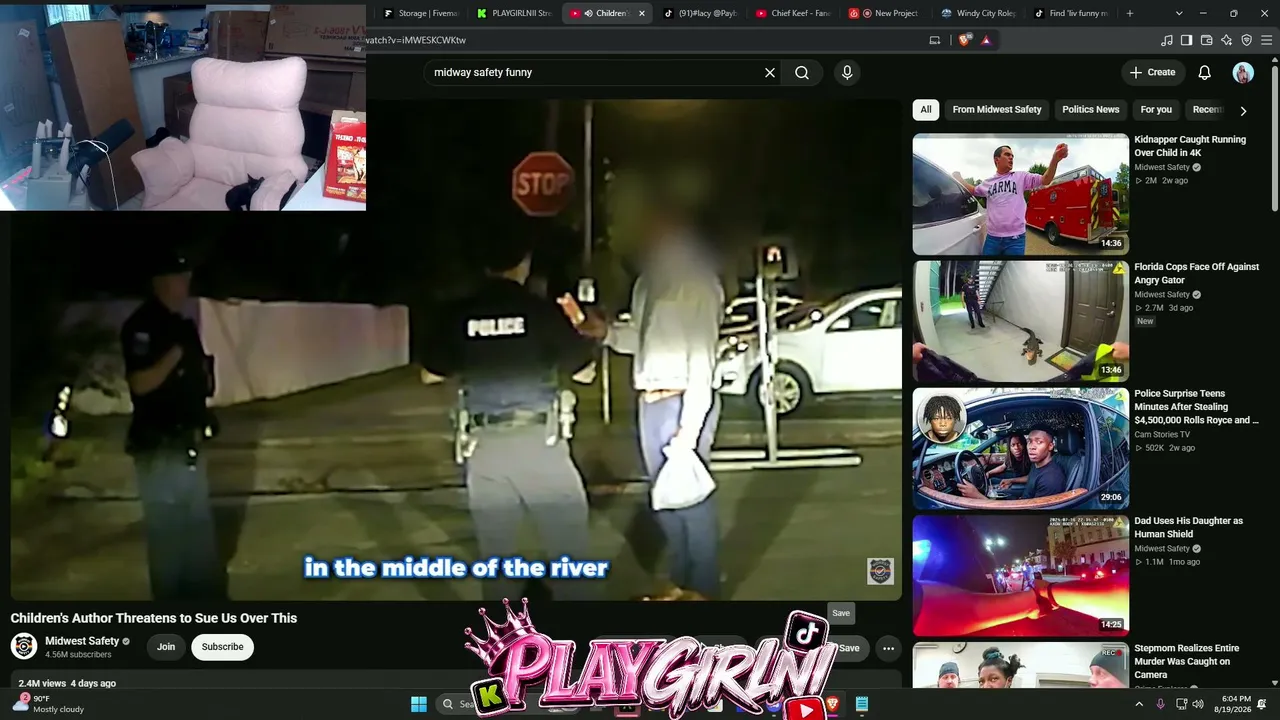Open Midwest Safety channel name link
Image resolution: width=1280 pixels, height=720 pixels.
coord(82,641)
